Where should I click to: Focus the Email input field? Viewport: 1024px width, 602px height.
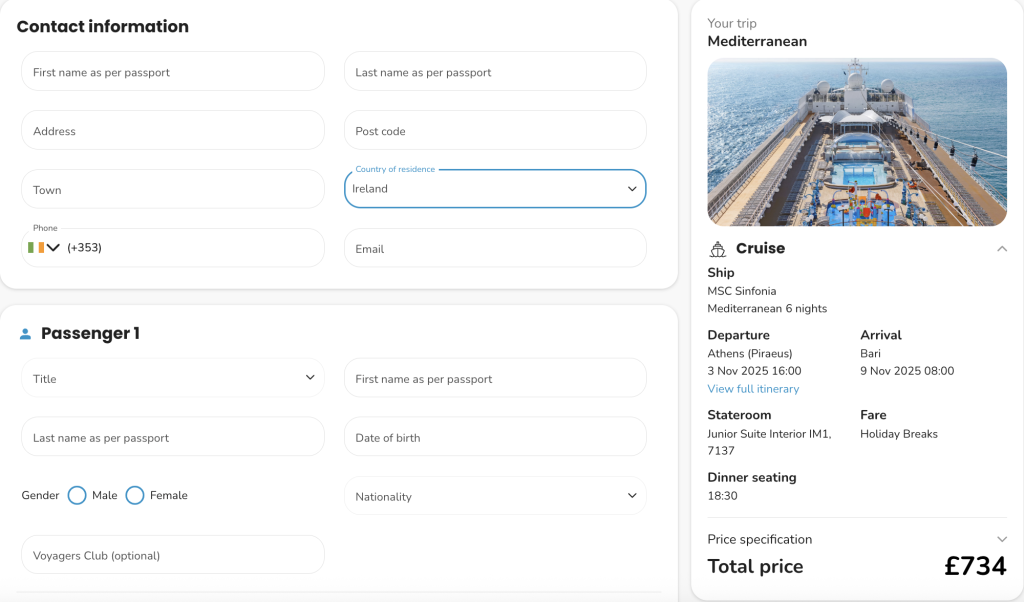pyautogui.click(x=495, y=248)
